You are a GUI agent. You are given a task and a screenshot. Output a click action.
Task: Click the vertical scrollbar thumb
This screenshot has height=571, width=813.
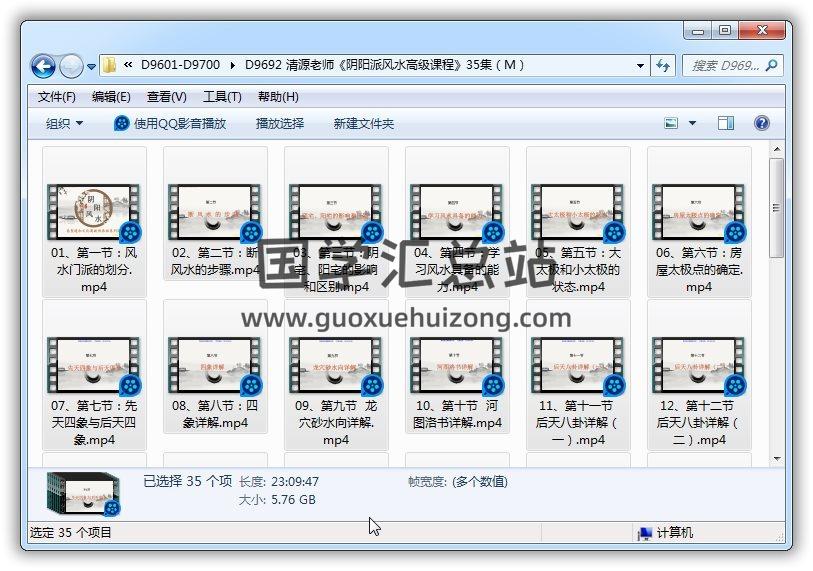click(777, 207)
